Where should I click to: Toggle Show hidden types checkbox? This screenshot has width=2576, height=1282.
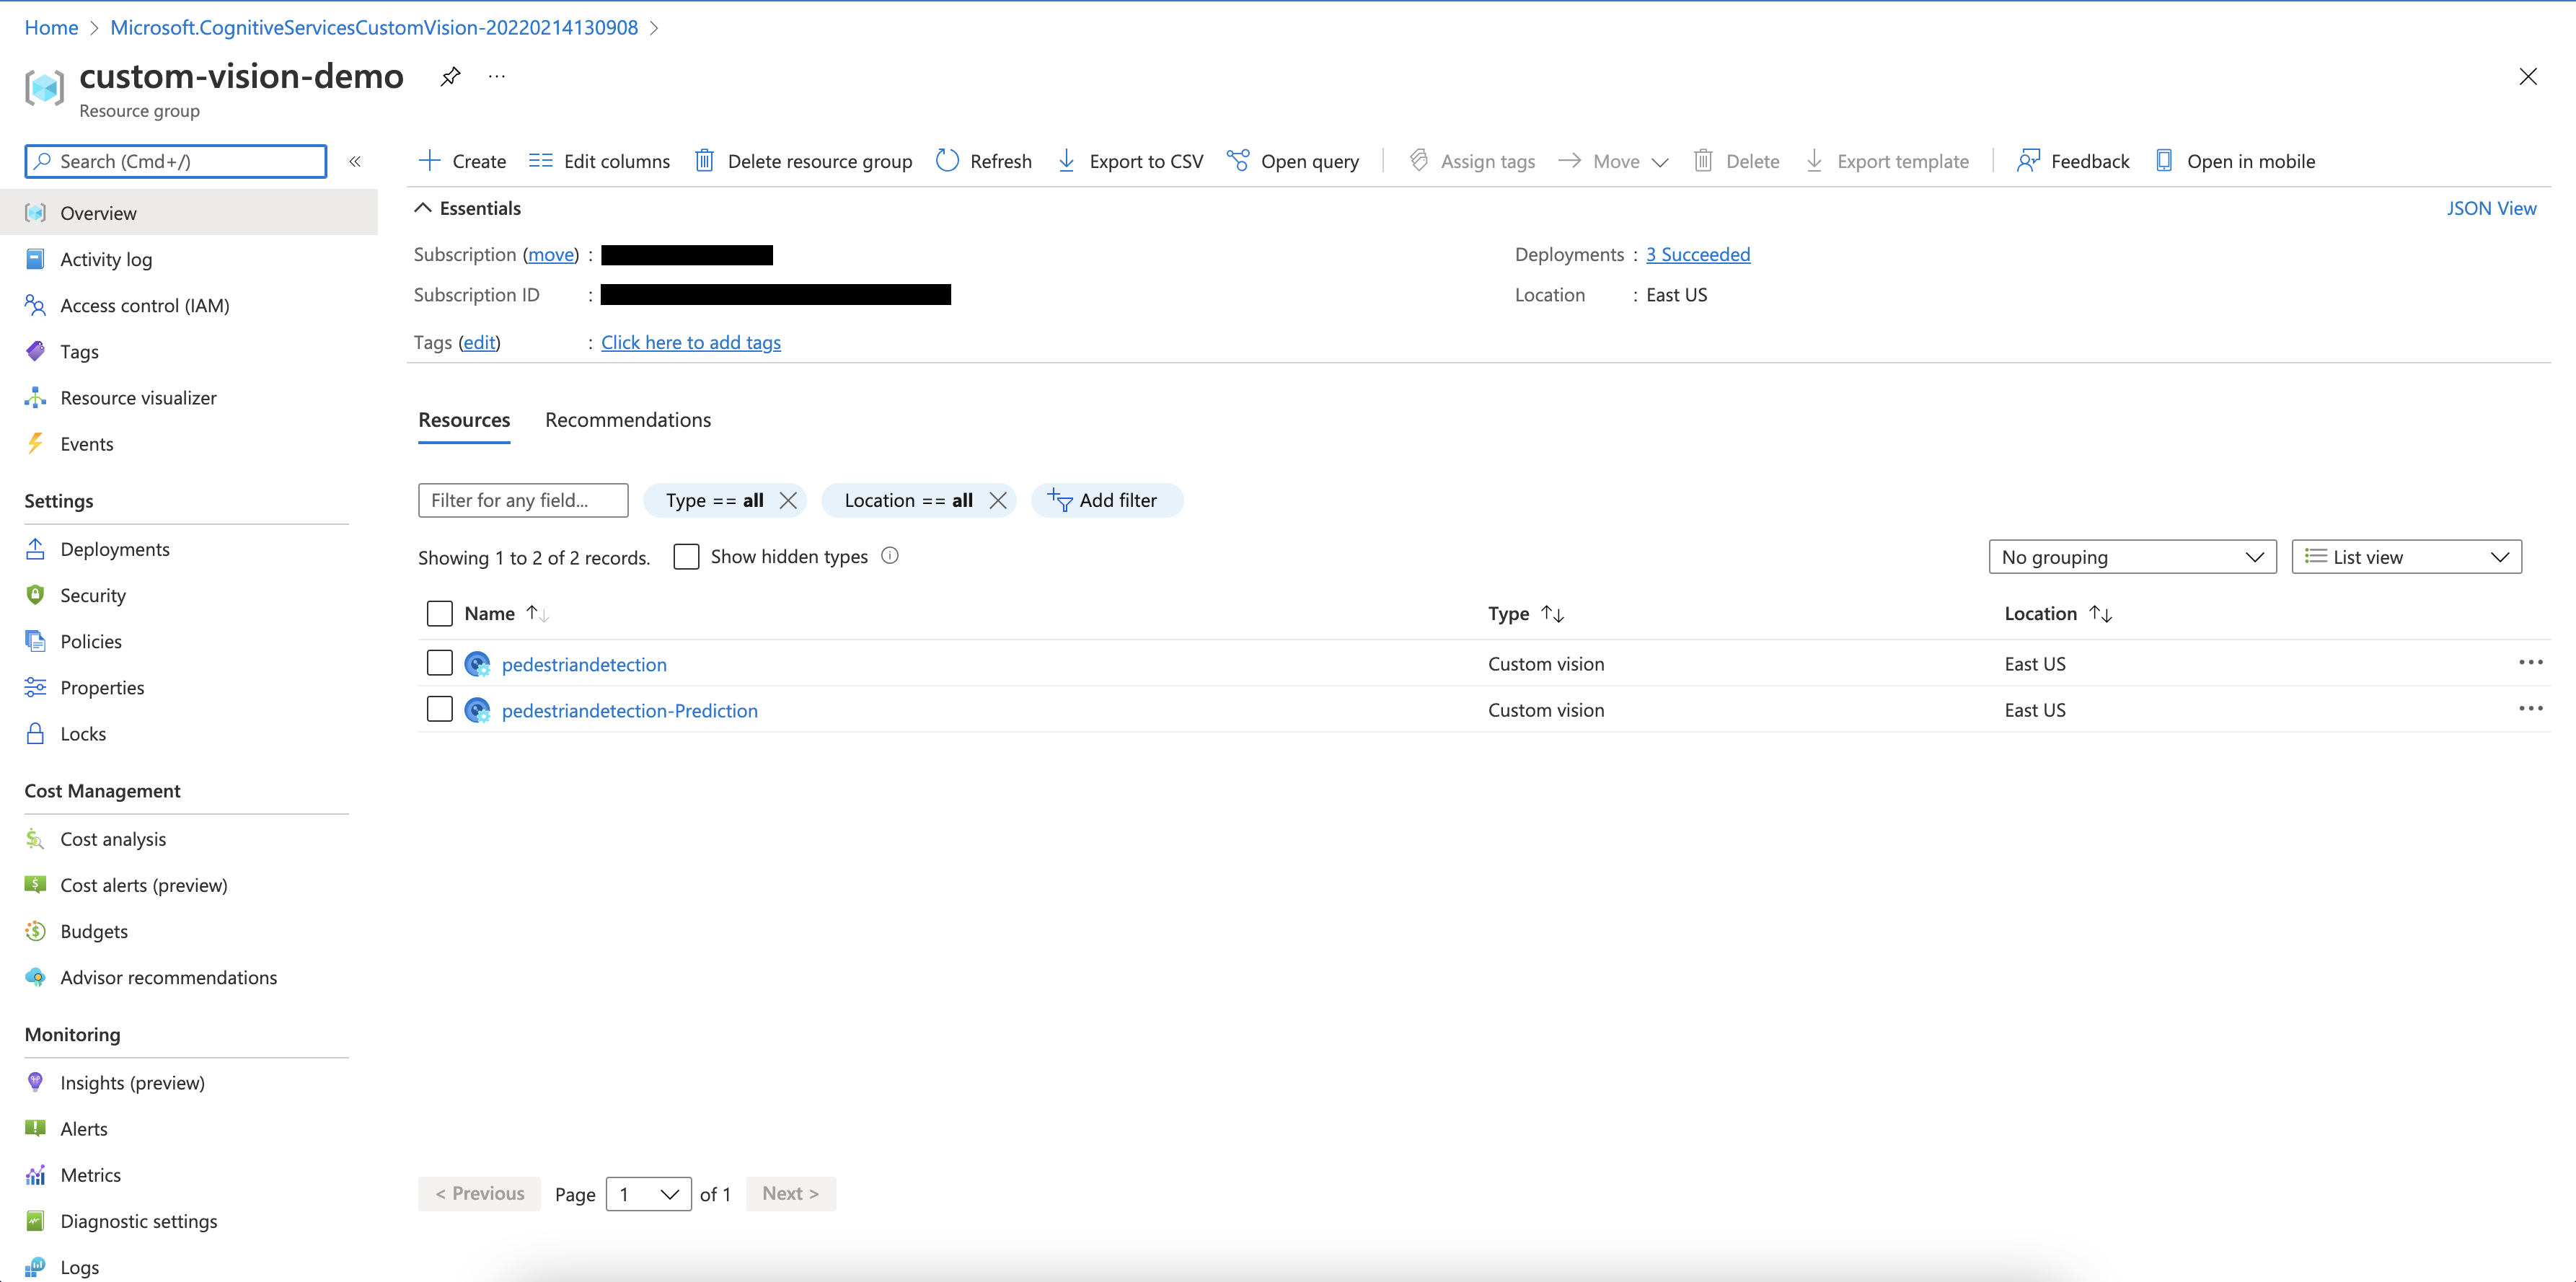(686, 556)
